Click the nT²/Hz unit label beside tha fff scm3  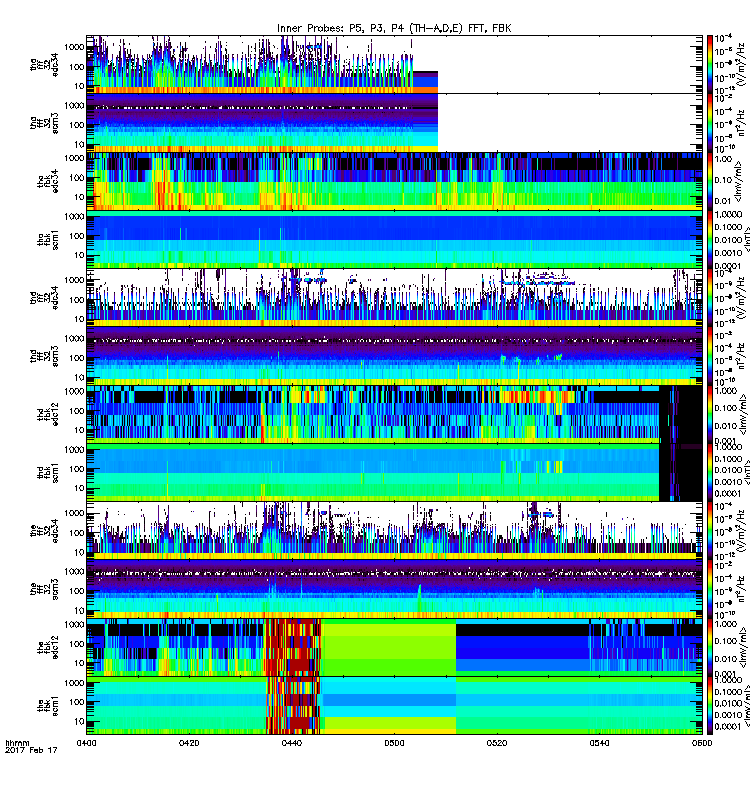coord(741,123)
